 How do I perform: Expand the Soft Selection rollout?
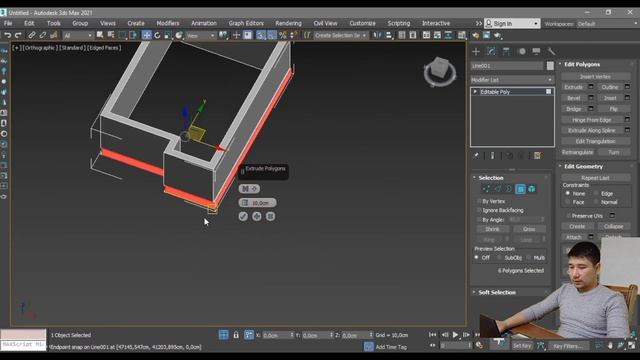497,292
